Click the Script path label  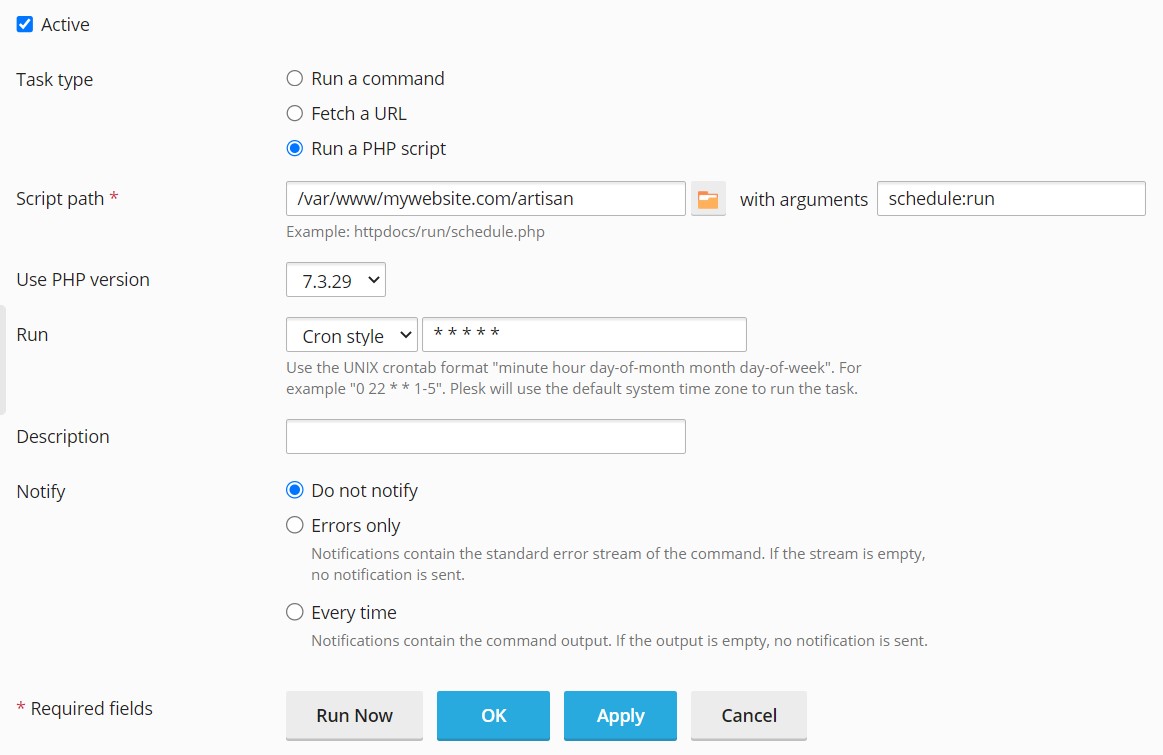(60, 199)
